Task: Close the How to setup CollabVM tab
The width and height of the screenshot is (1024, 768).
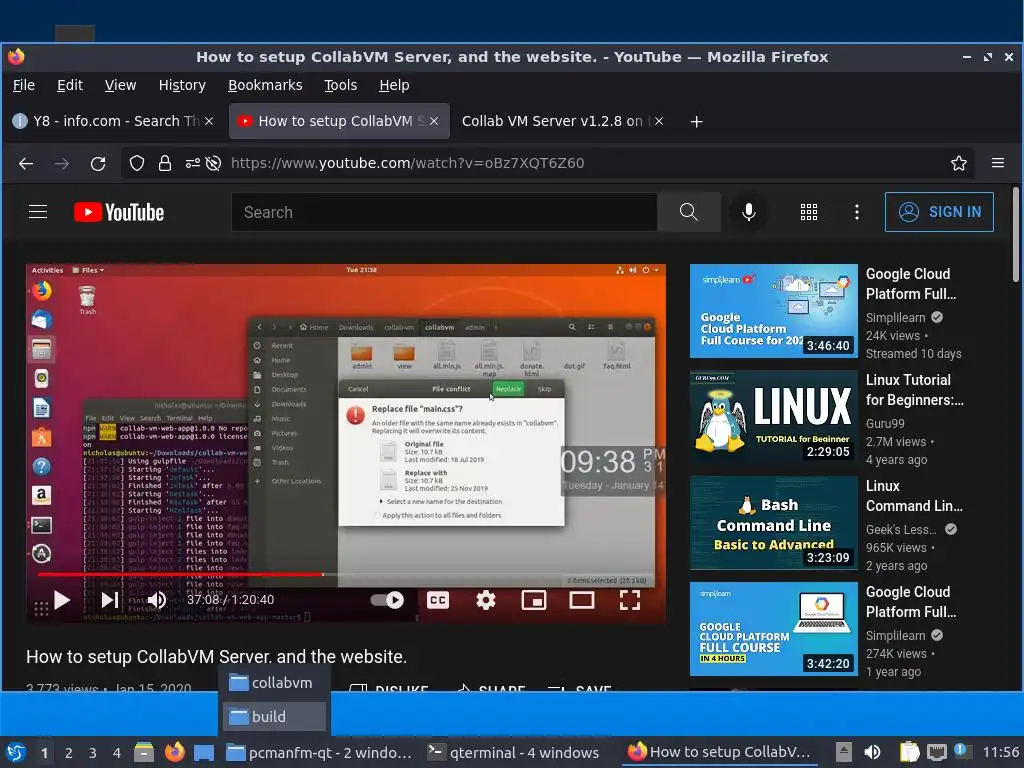Action: (434, 121)
